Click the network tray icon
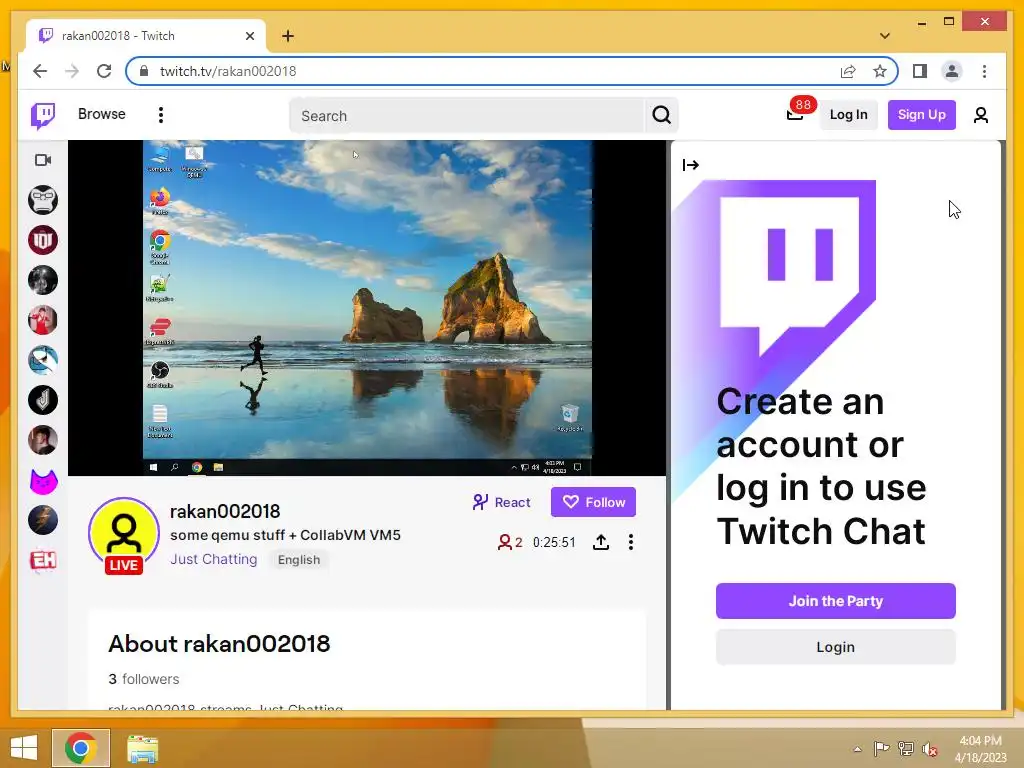 tap(906, 749)
